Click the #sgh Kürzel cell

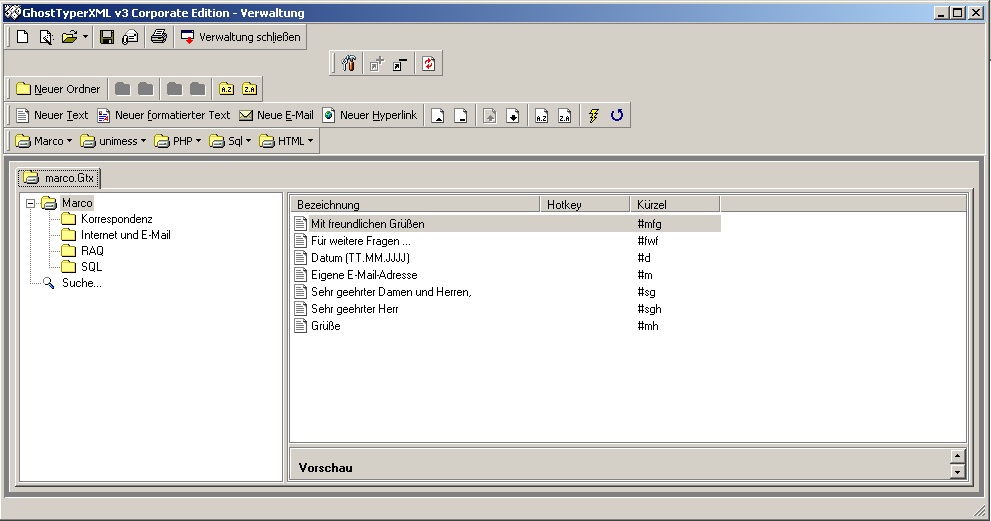coord(649,309)
